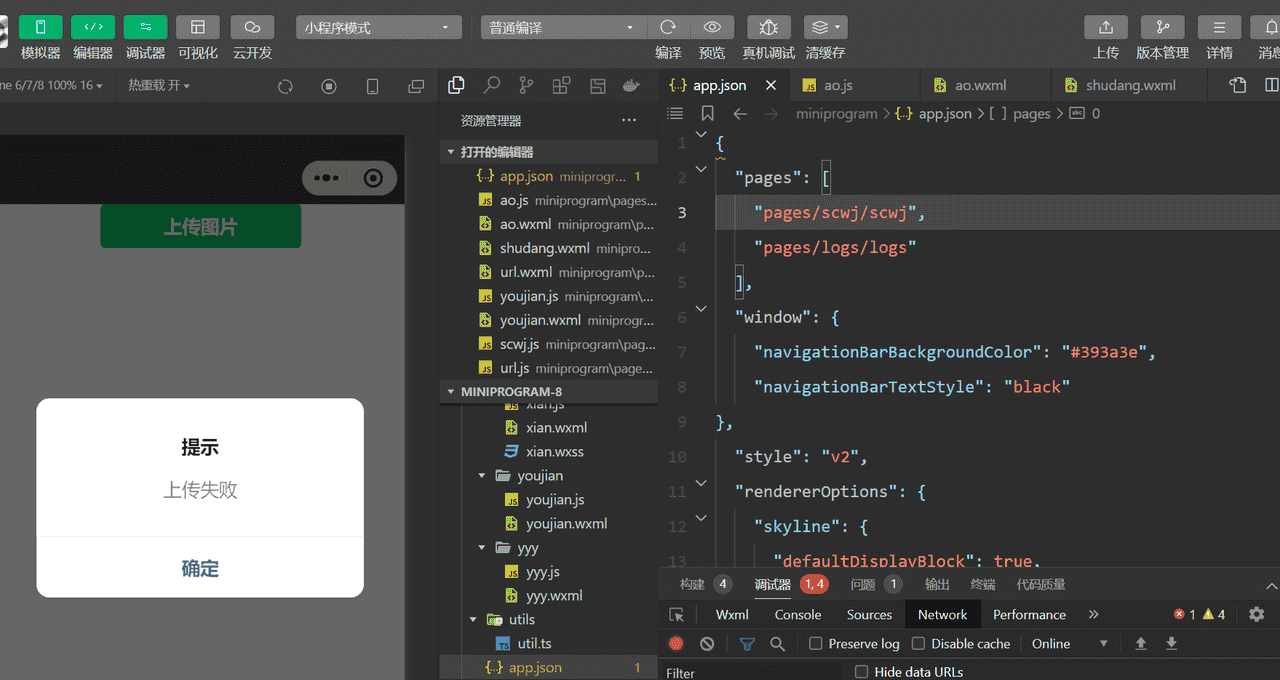Image resolution: width=1280 pixels, height=680 pixels.
Task: Open the 小程序模式 dropdown
Action: (x=379, y=28)
